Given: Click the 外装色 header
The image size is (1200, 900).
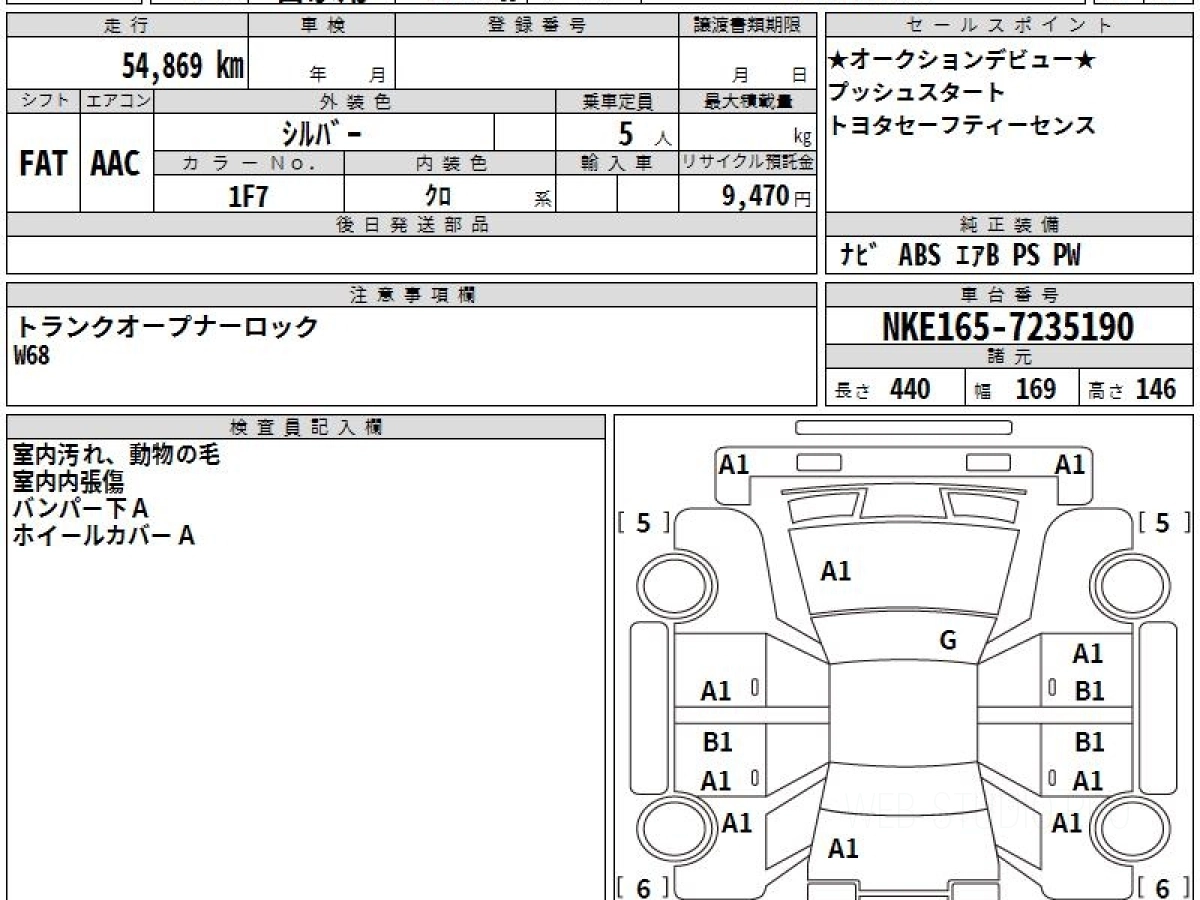Looking at the screenshot, I should [355, 101].
